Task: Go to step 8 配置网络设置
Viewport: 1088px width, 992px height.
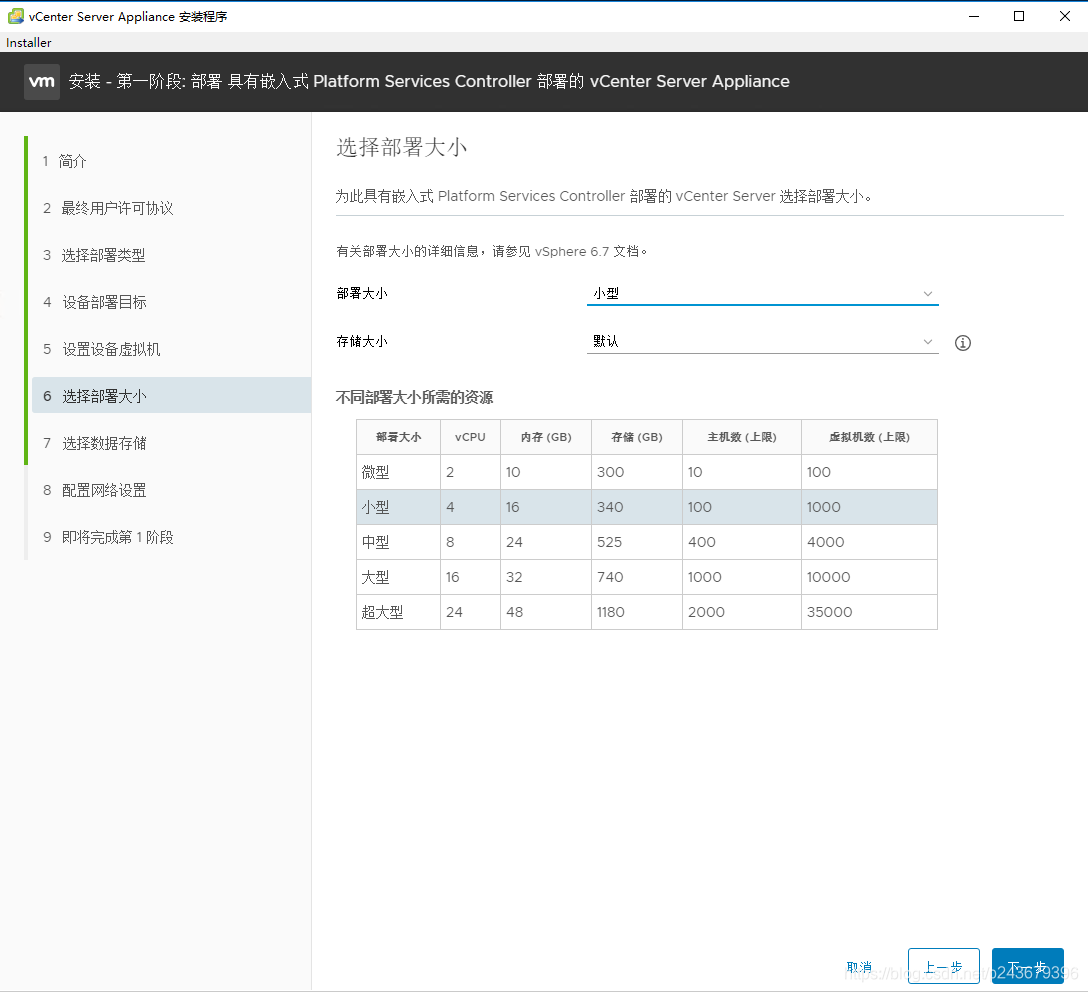Action: tap(94, 490)
